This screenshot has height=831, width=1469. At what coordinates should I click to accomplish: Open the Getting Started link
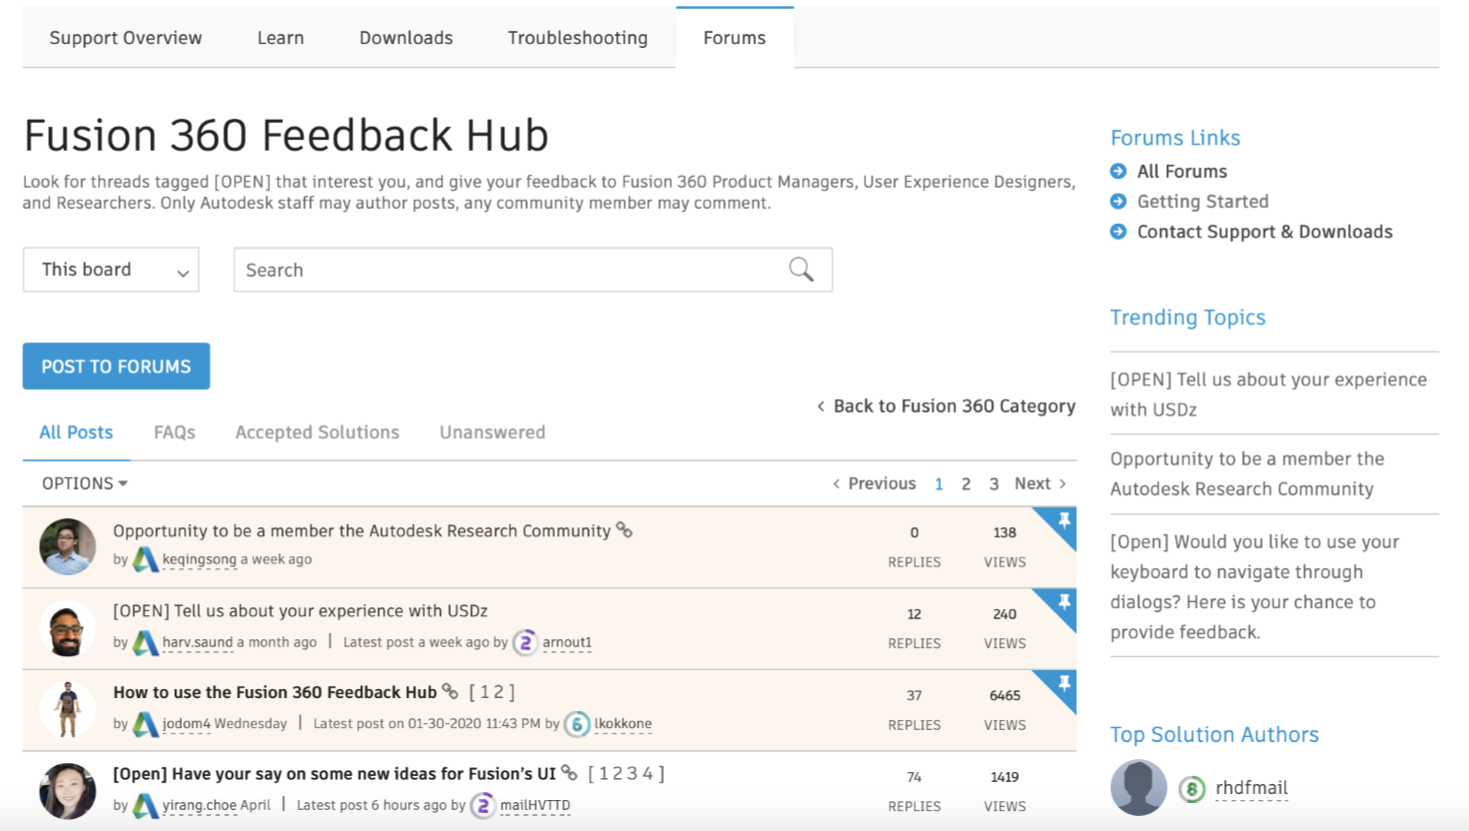coord(1202,201)
